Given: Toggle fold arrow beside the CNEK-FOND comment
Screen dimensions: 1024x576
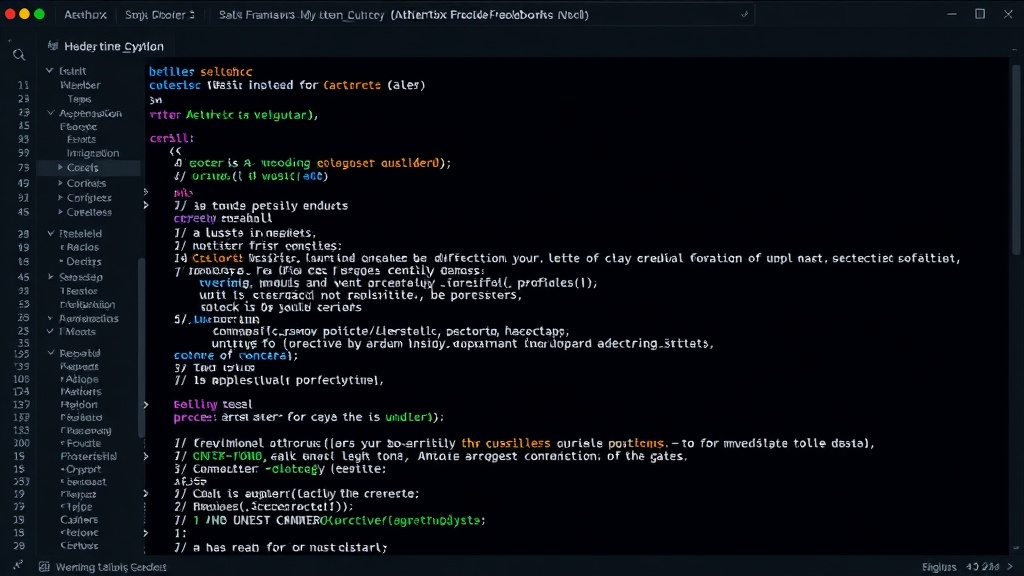Looking at the screenshot, I should click(x=146, y=456).
